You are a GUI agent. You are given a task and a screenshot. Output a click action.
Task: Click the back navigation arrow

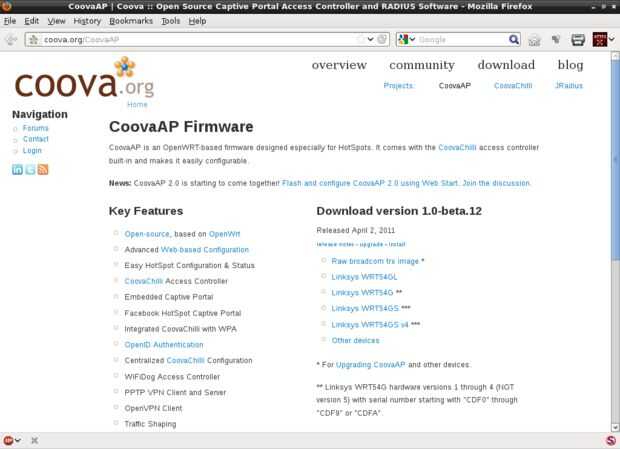[11, 40]
